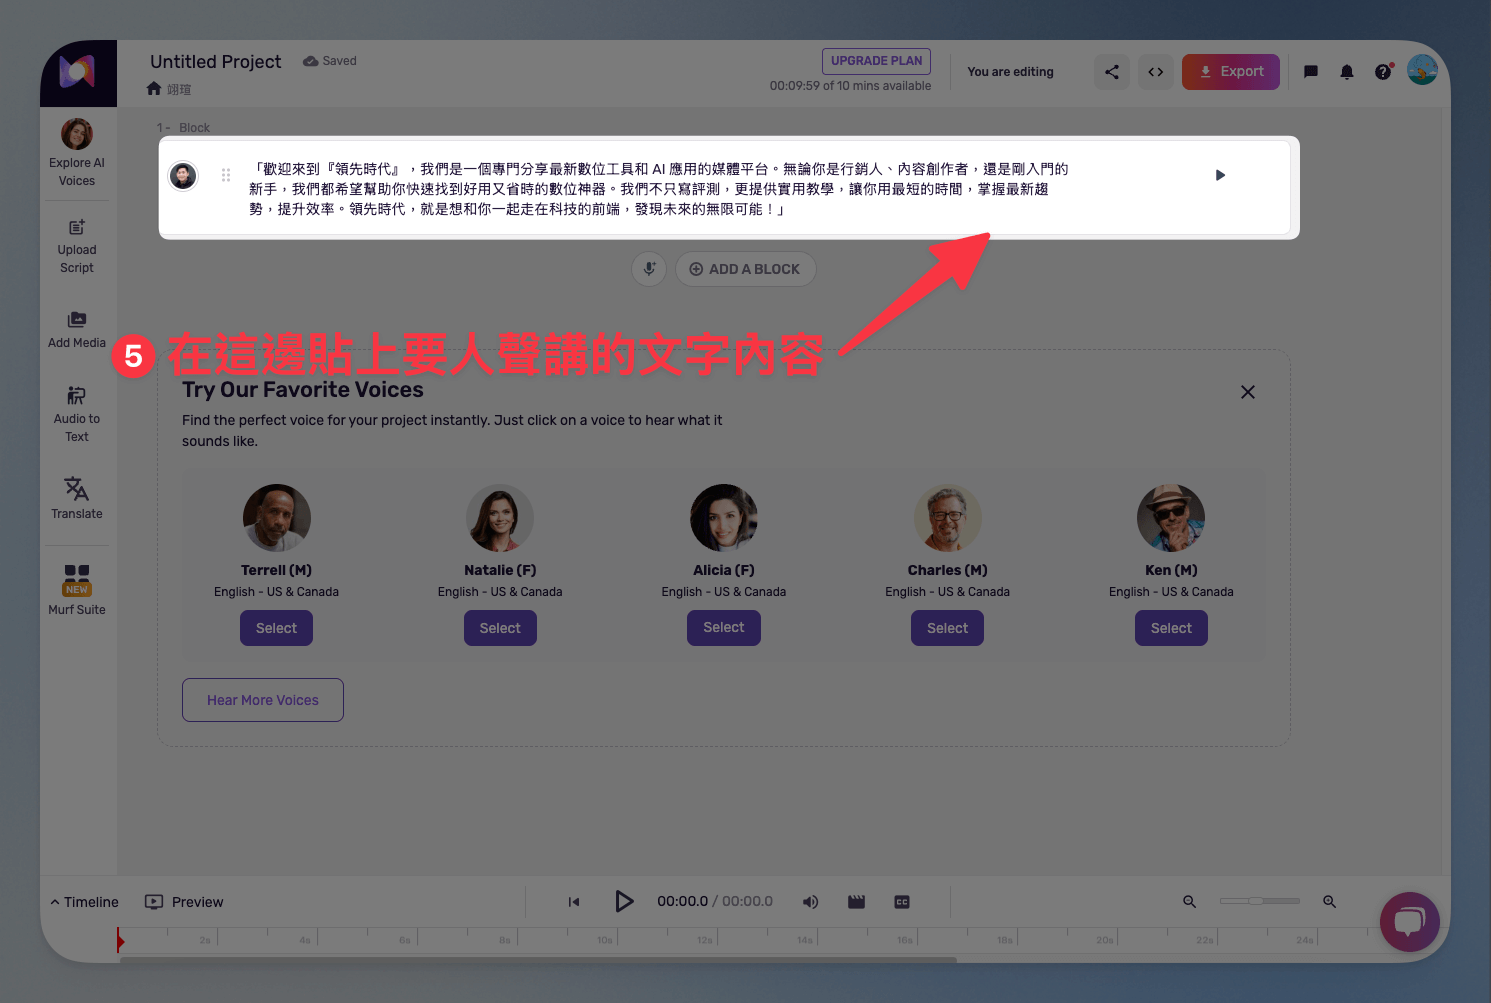Preview Charles's voice portrait
The height and width of the screenshot is (1003, 1491).
coord(948,518)
